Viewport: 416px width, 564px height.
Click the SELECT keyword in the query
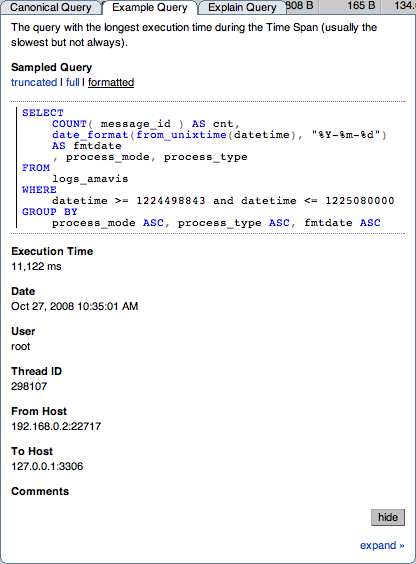[43, 113]
